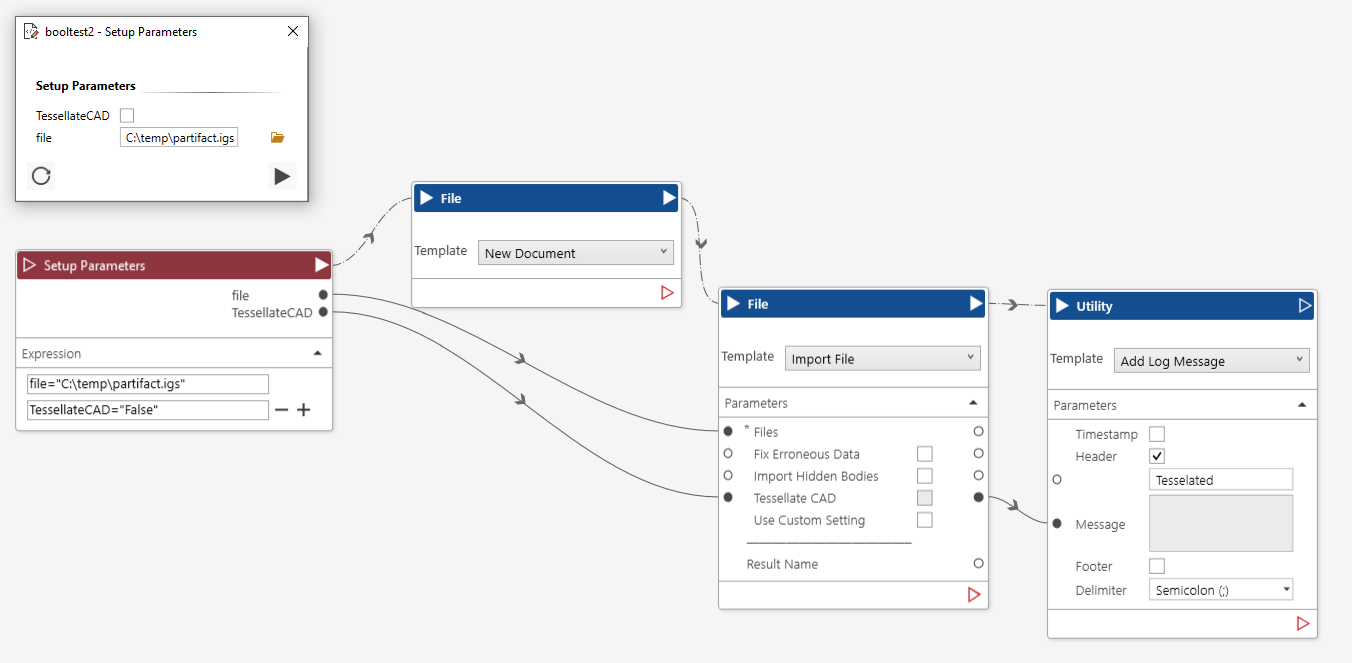Viewport: 1352px width, 663px height.
Task: Toggle TessellateCAD checkbox in dialog
Action: 127,116
